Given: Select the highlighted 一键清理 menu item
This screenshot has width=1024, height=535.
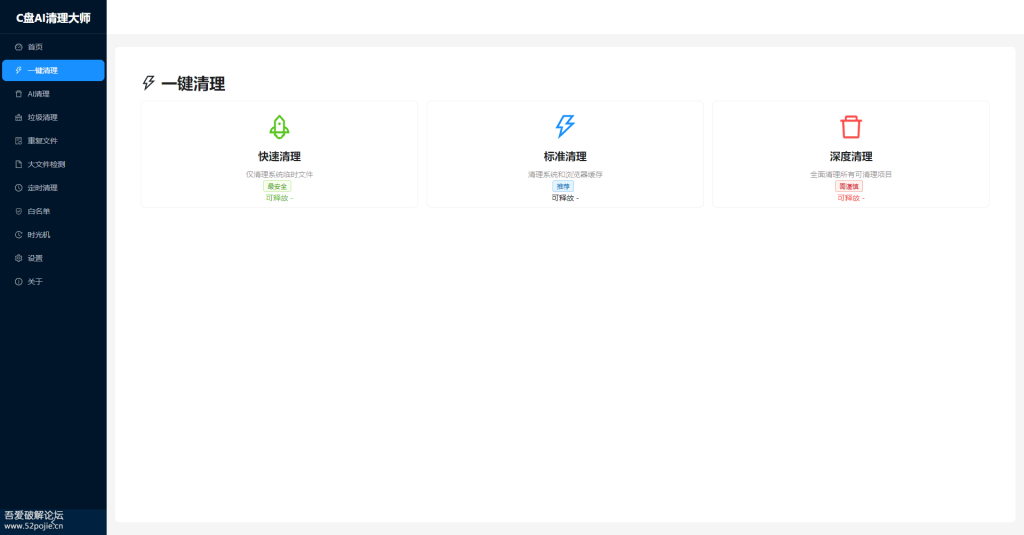Looking at the screenshot, I should pos(53,70).
